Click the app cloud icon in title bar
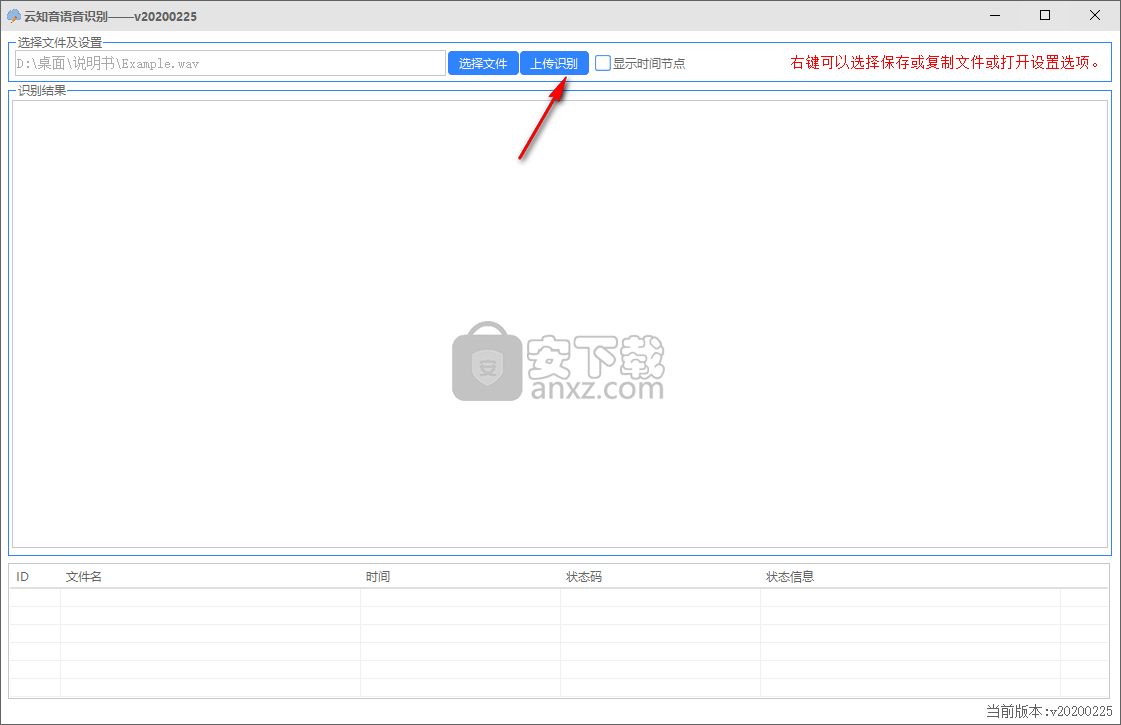 point(14,16)
